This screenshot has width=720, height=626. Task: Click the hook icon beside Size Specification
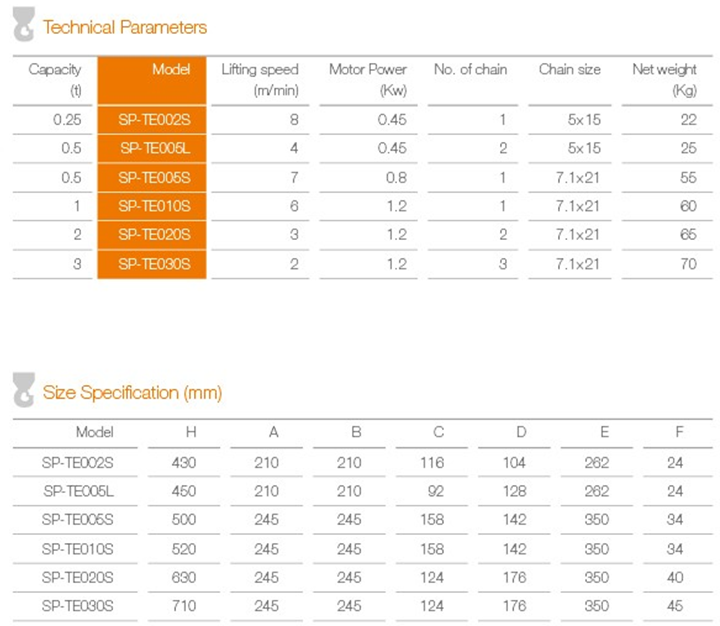[23, 392]
